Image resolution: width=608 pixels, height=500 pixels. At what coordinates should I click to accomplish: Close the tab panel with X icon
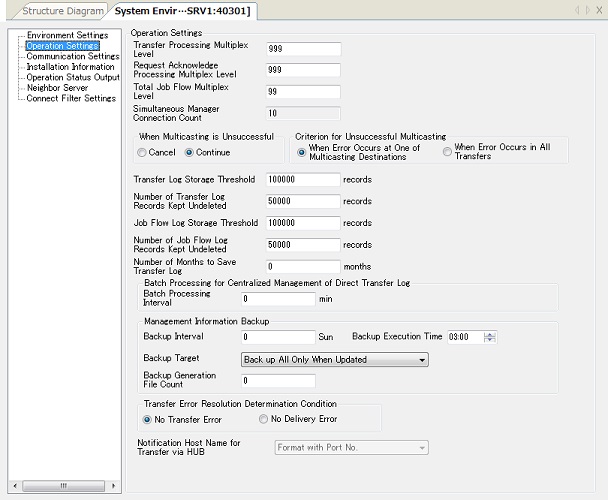[x=598, y=10]
